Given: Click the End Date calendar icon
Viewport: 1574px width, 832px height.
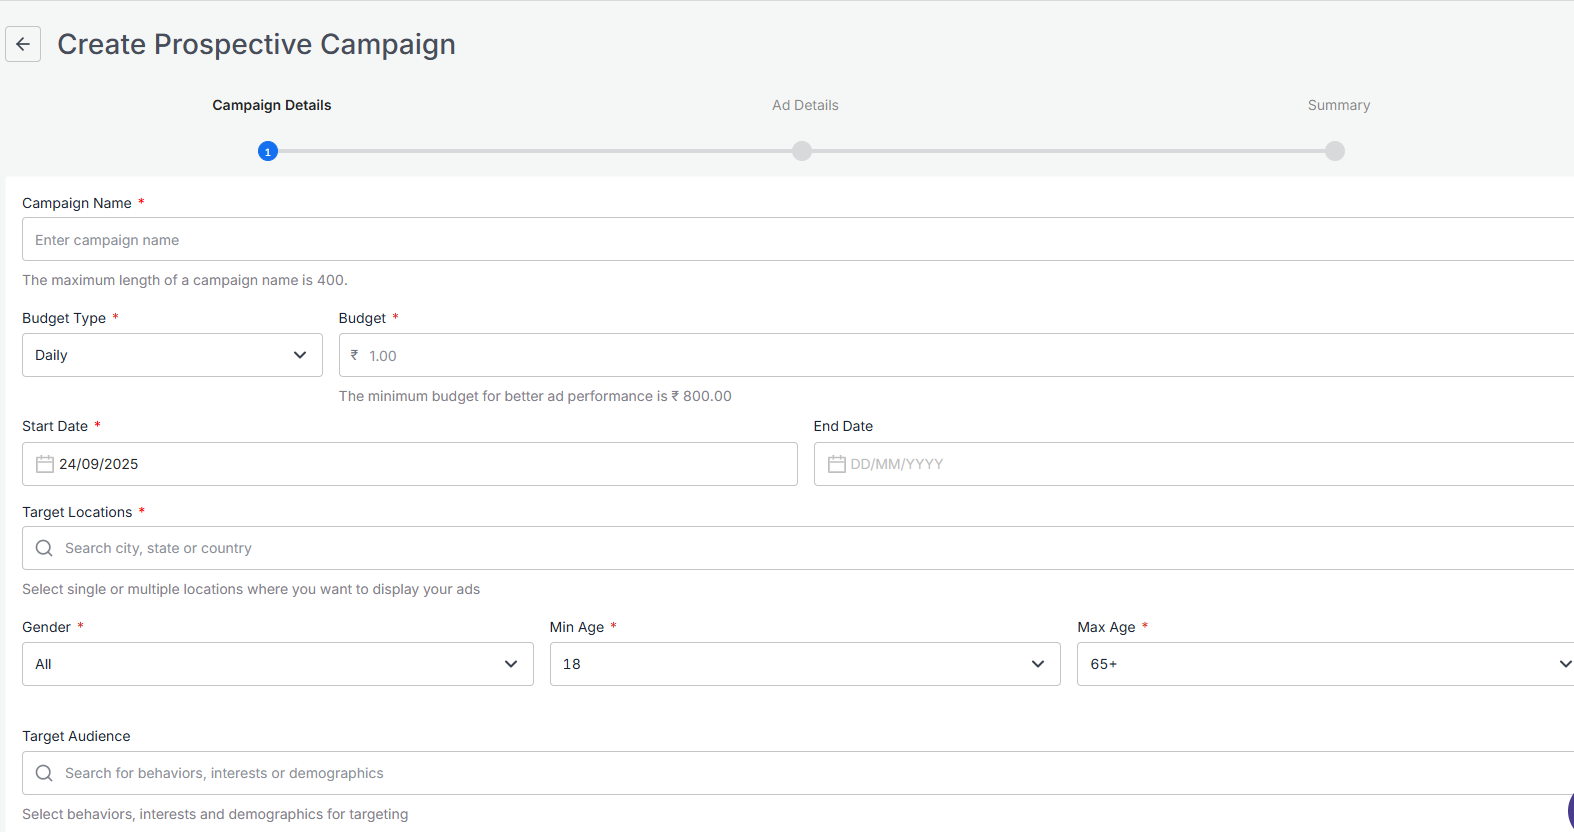Looking at the screenshot, I should (836, 464).
